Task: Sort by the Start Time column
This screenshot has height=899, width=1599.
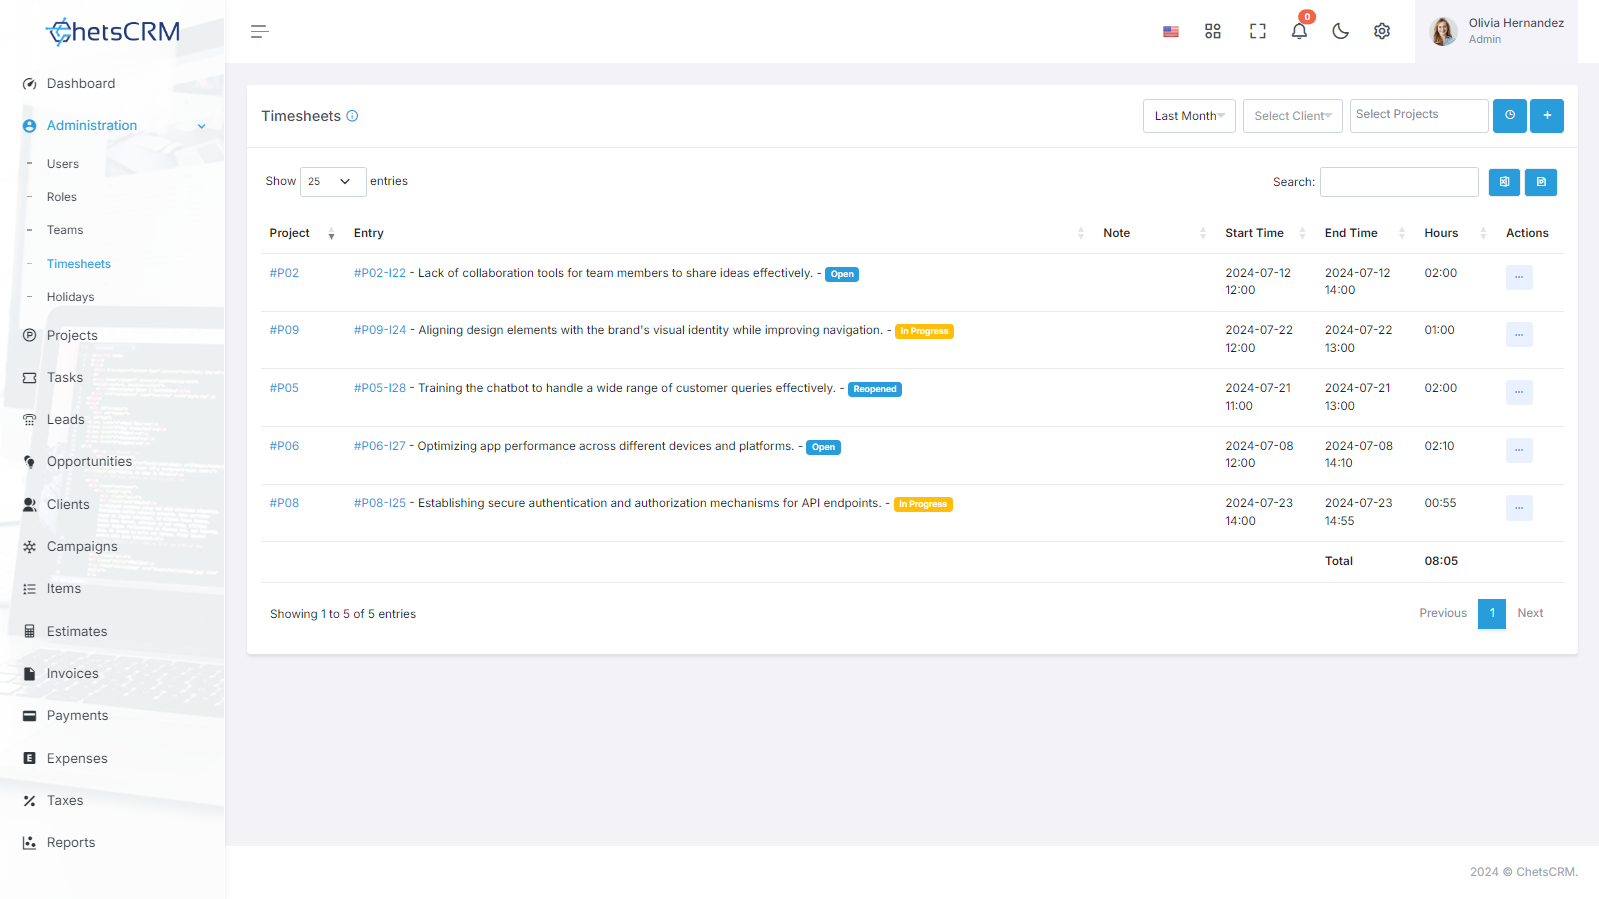Action: coord(1266,233)
